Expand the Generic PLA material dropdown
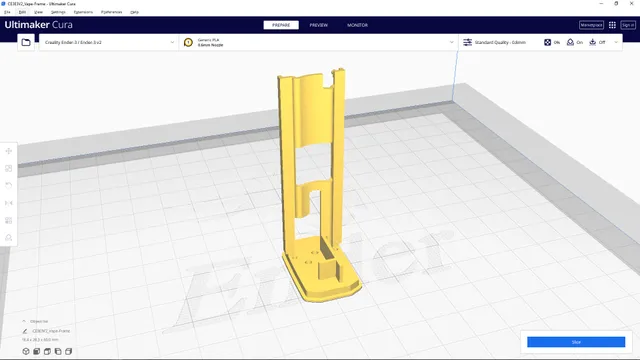The image size is (640, 360). (x=319, y=42)
